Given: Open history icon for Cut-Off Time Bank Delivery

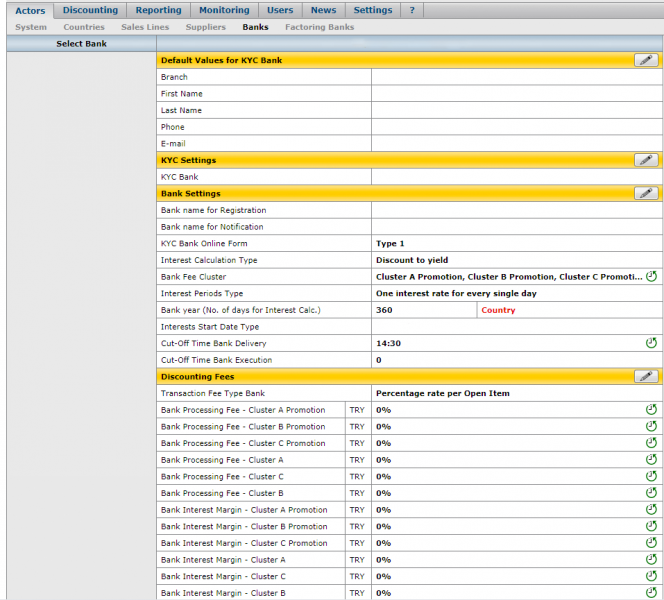Looking at the screenshot, I should click(651, 343).
